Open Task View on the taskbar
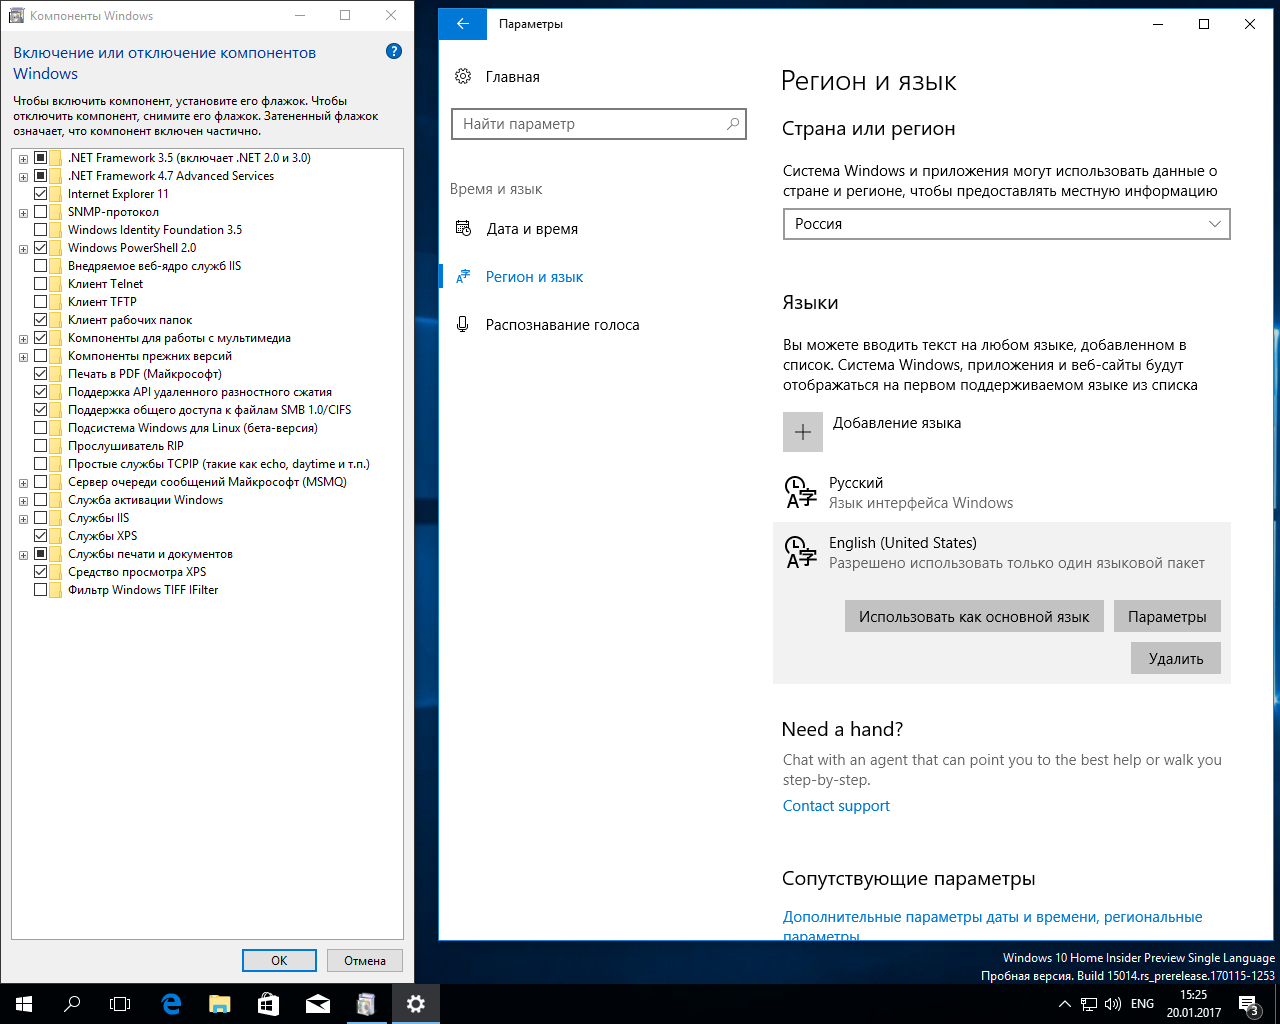Image resolution: width=1280 pixels, height=1024 pixels. [120, 1004]
